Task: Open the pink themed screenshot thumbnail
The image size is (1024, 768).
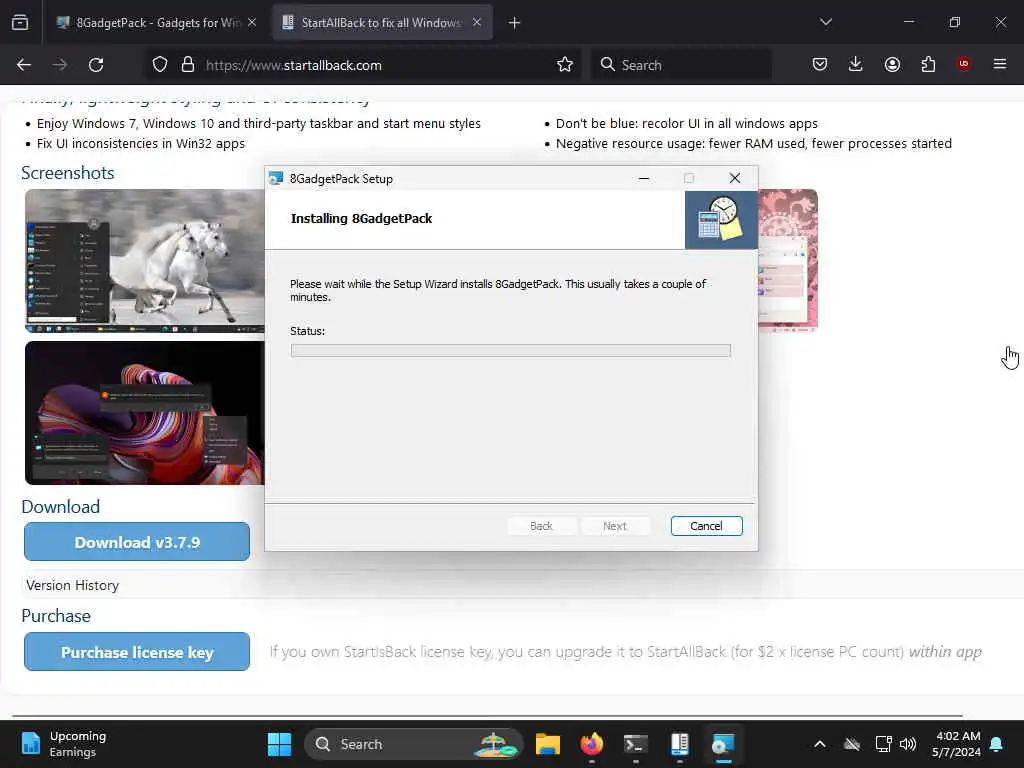Action: tap(788, 261)
